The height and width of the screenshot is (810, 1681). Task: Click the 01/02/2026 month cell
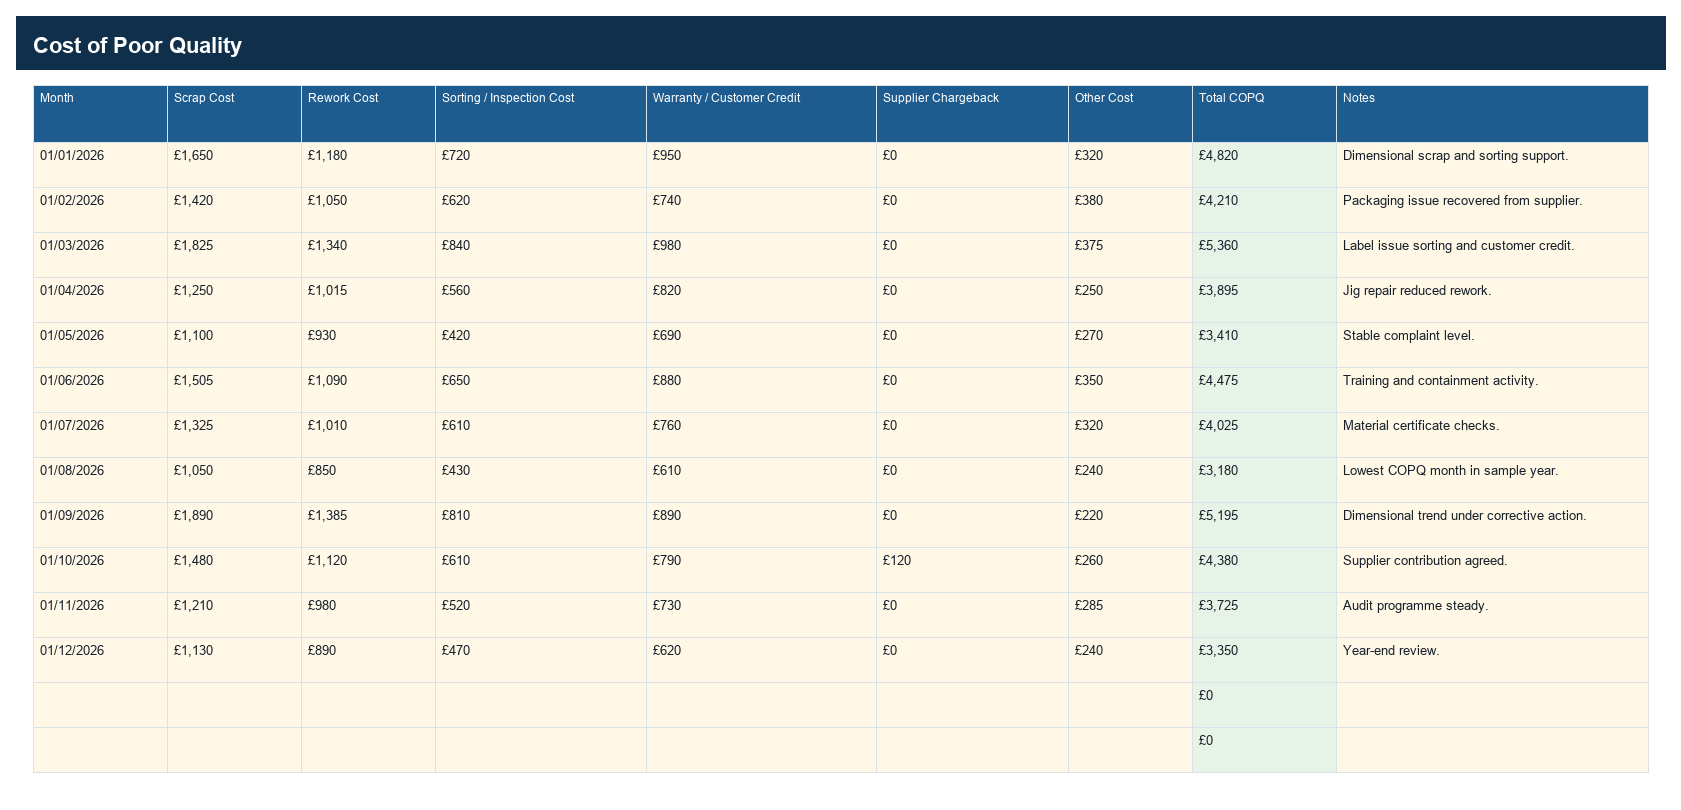tap(100, 210)
